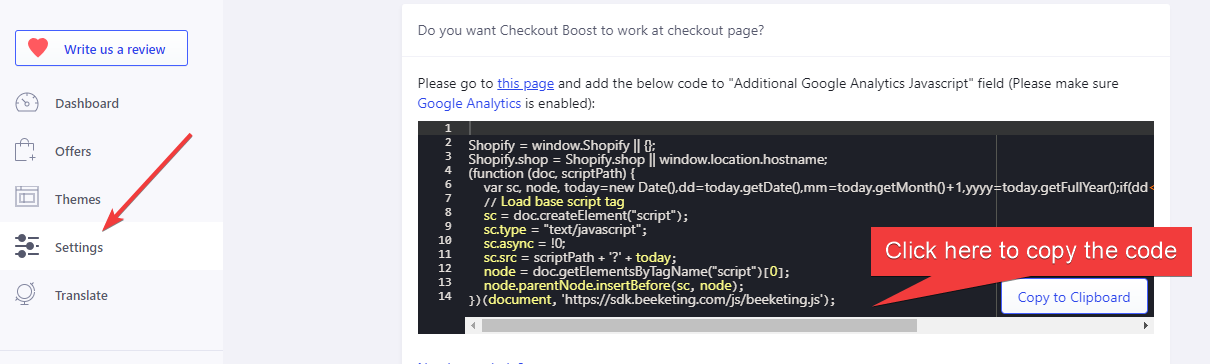This screenshot has height=364, width=1210.
Task: Click the Translate globe icon
Action: click(x=27, y=295)
